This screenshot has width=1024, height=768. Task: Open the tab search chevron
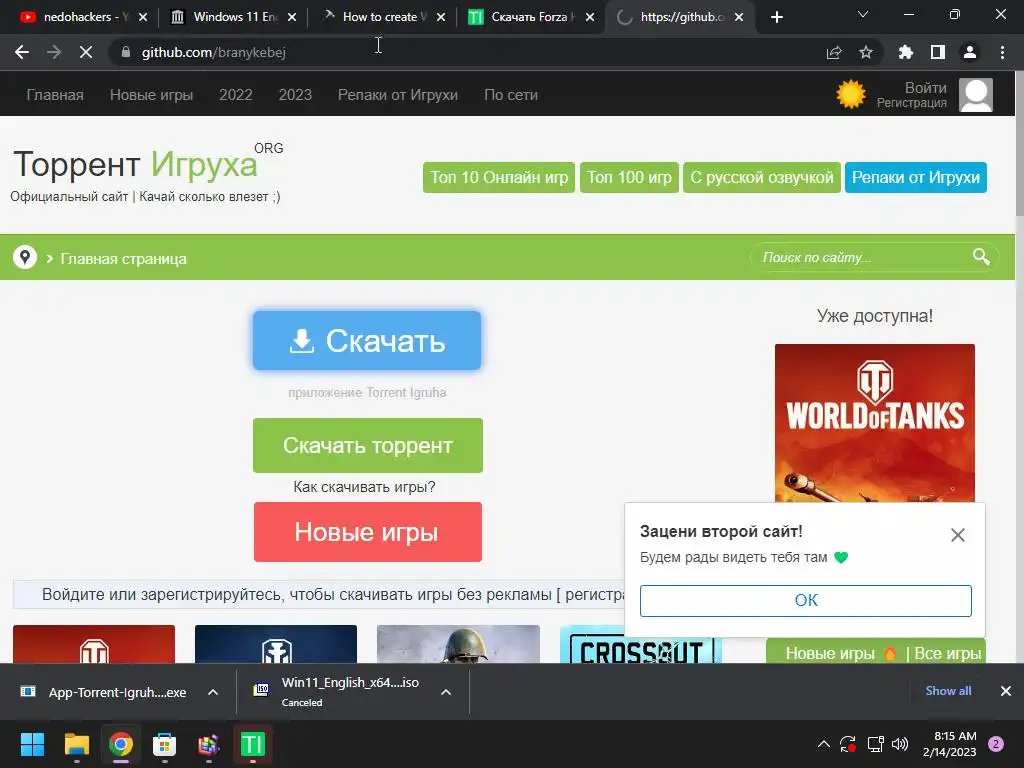pos(863,14)
